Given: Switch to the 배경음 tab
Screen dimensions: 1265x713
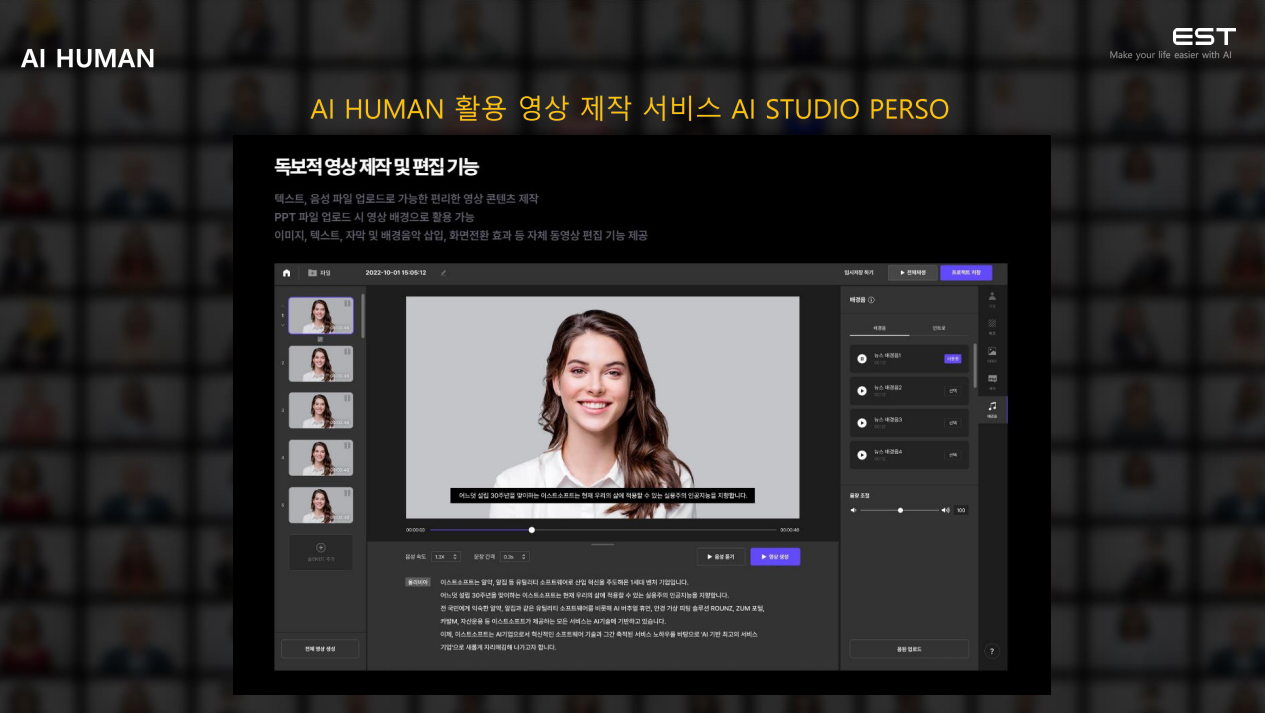Looking at the screenshot, I should click(882, 328).
